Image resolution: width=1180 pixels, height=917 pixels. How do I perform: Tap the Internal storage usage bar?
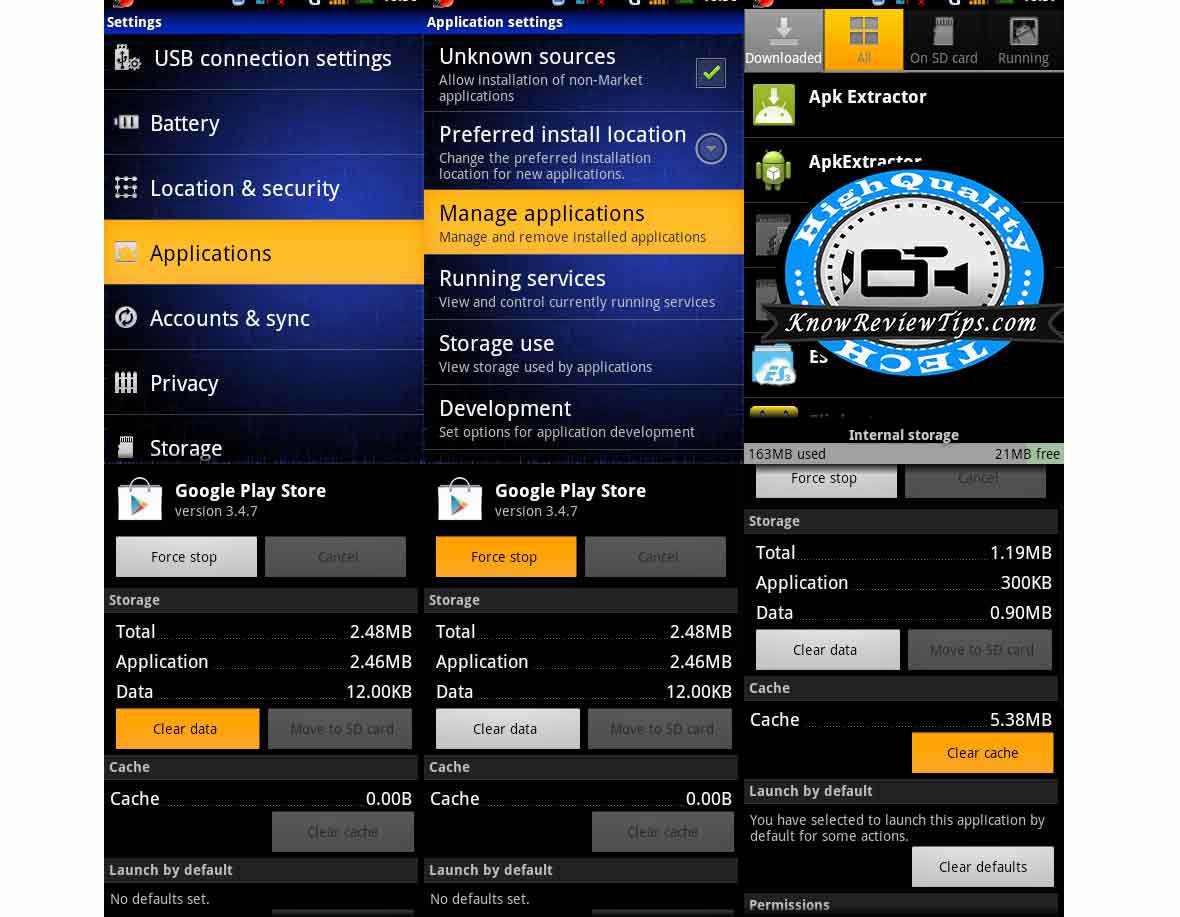pos(903,454)
